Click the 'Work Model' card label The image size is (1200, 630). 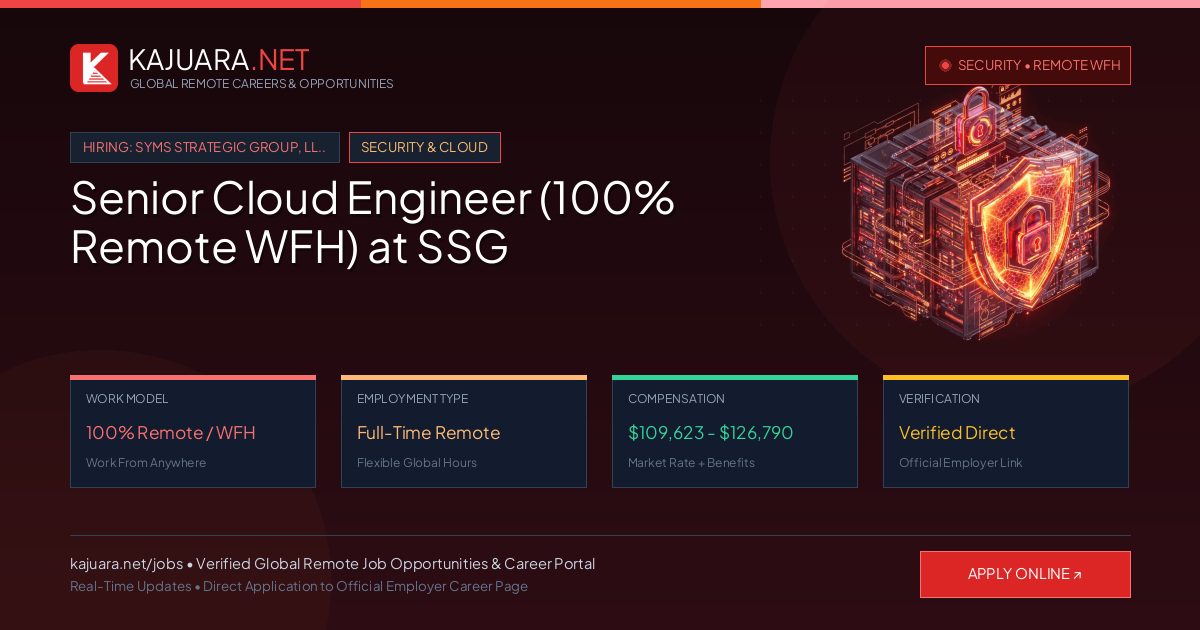point(127,399)
